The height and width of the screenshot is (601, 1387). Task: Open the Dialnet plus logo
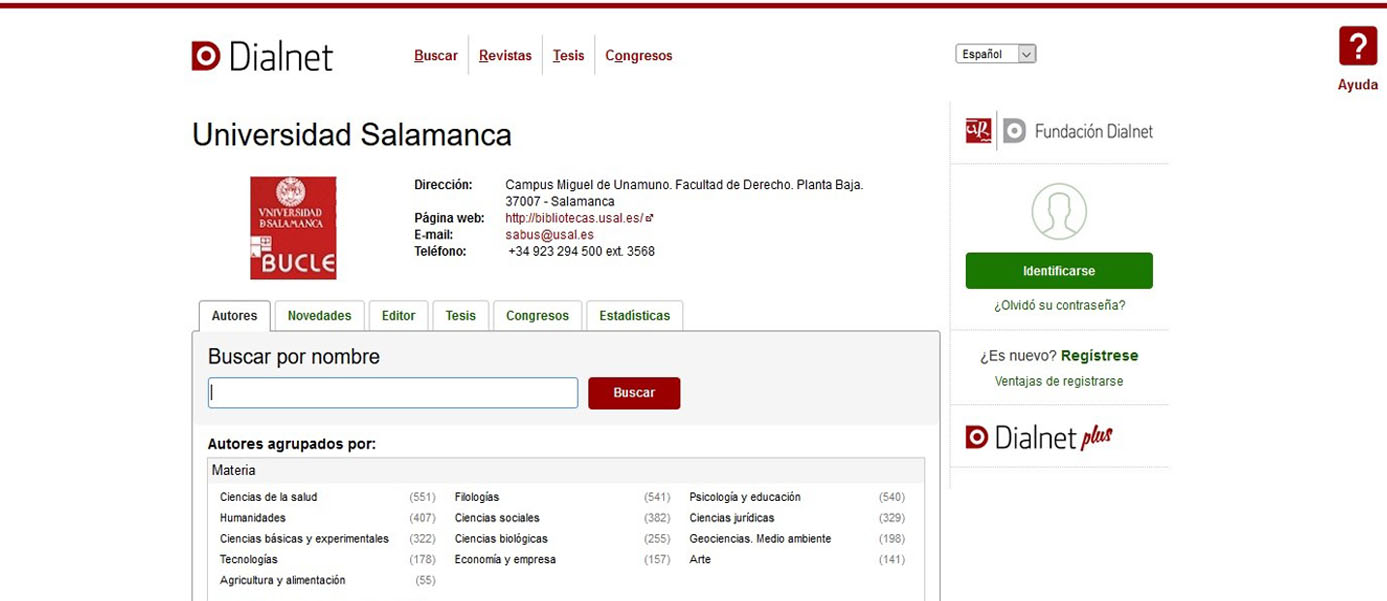pyautogui.click(x=1039, y=437)
